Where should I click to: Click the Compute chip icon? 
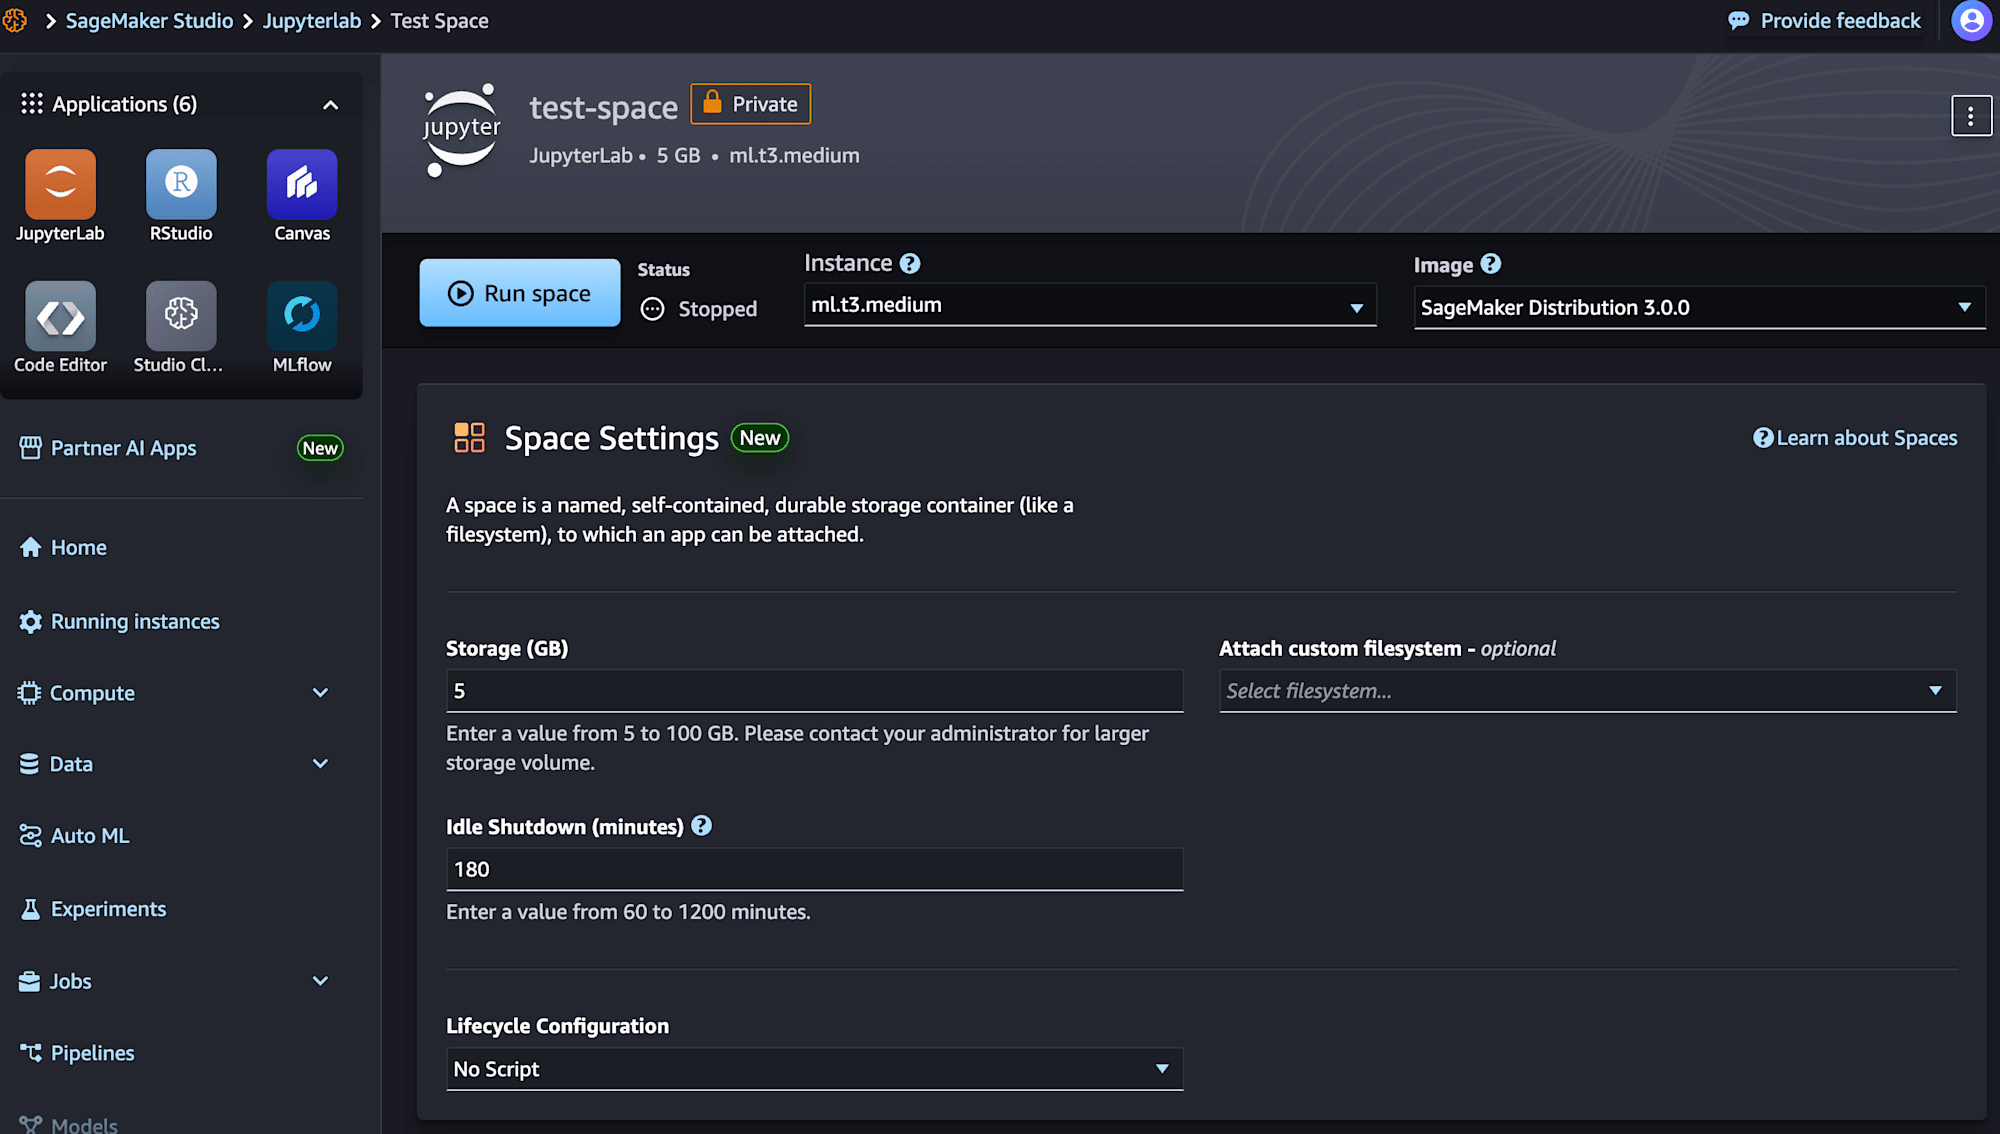[29, 693]
